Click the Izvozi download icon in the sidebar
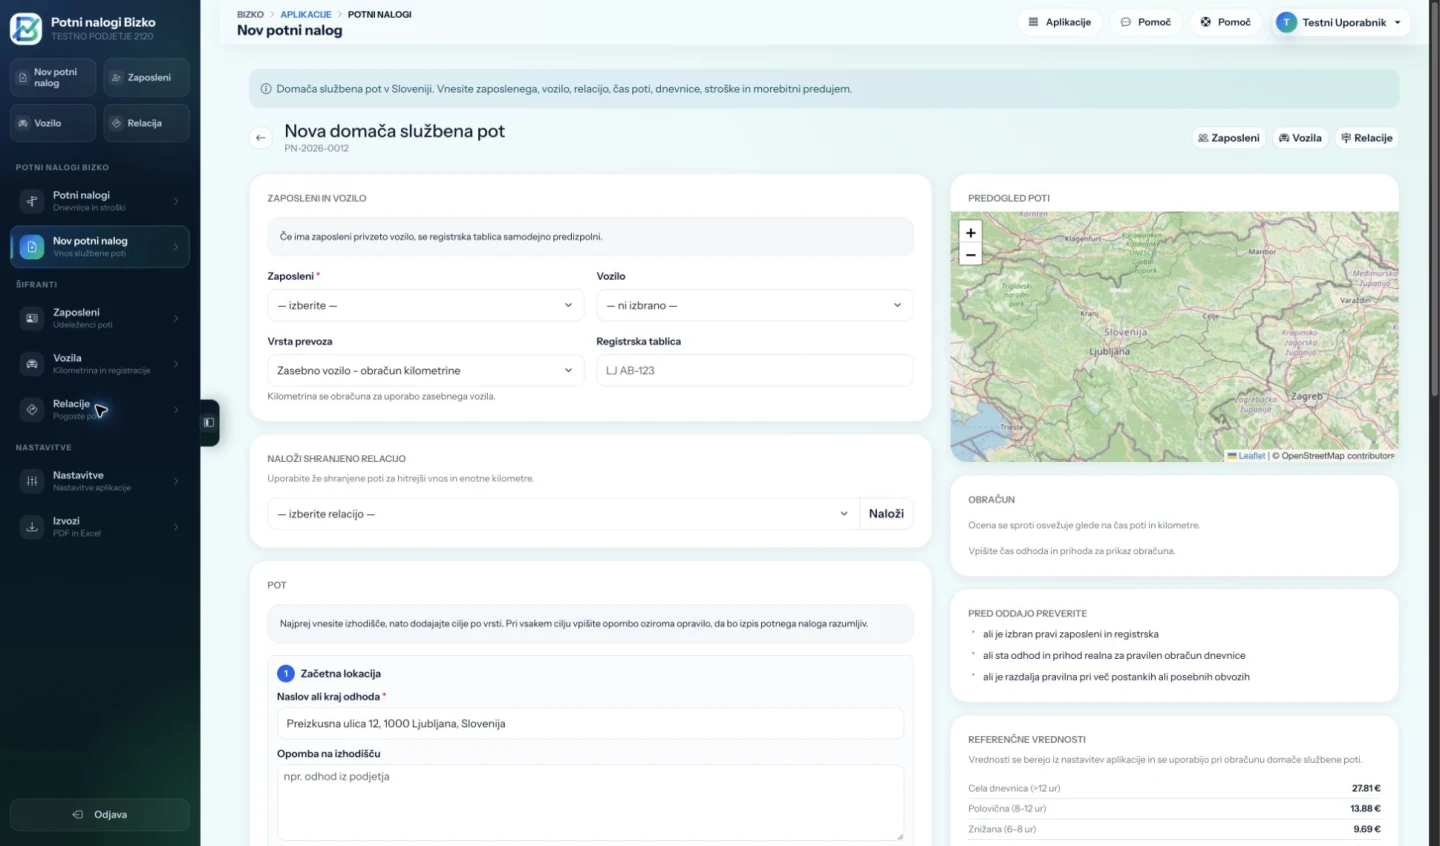 pyautogui.click(x=32, y=527)
